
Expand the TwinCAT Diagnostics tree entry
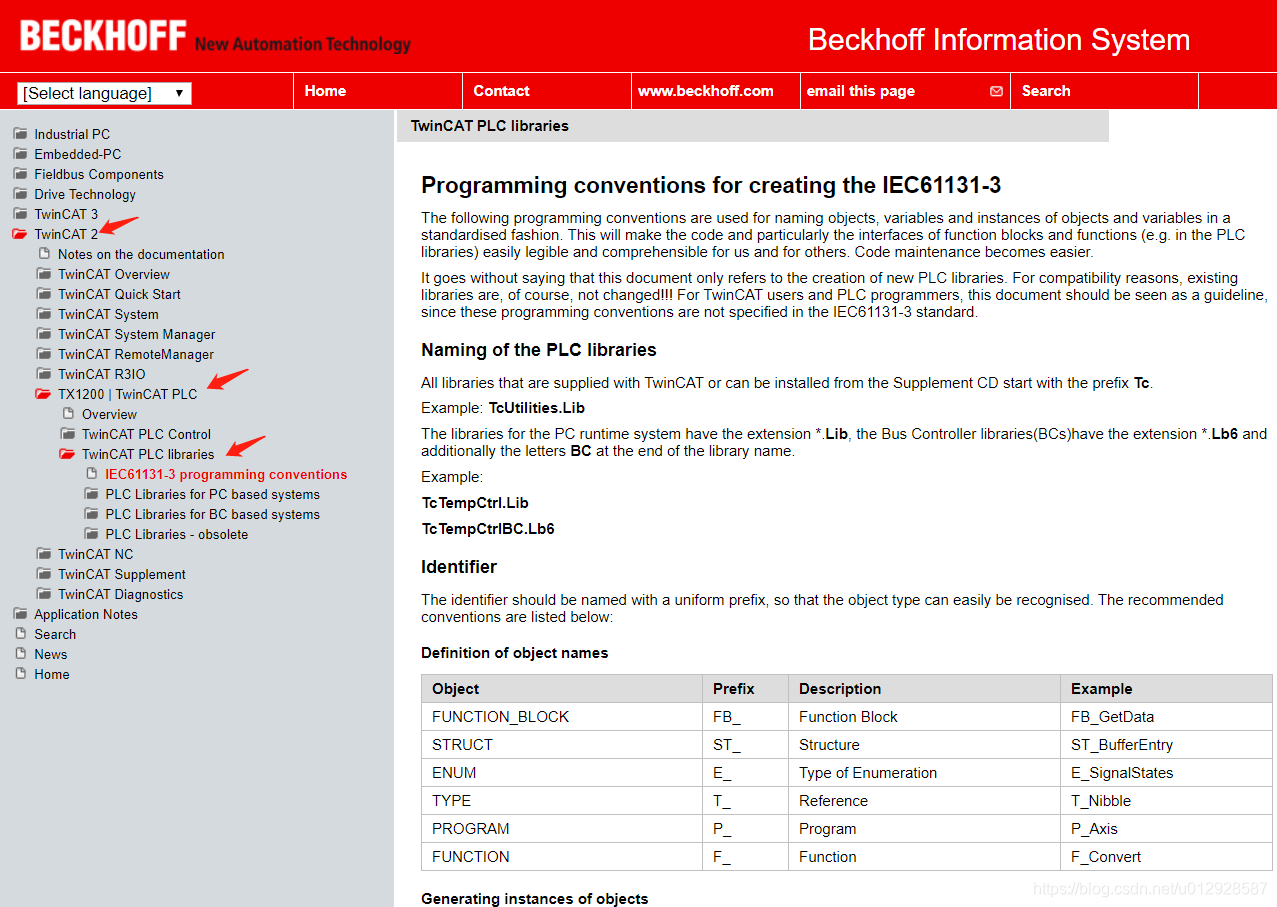(x=121, y=594)
